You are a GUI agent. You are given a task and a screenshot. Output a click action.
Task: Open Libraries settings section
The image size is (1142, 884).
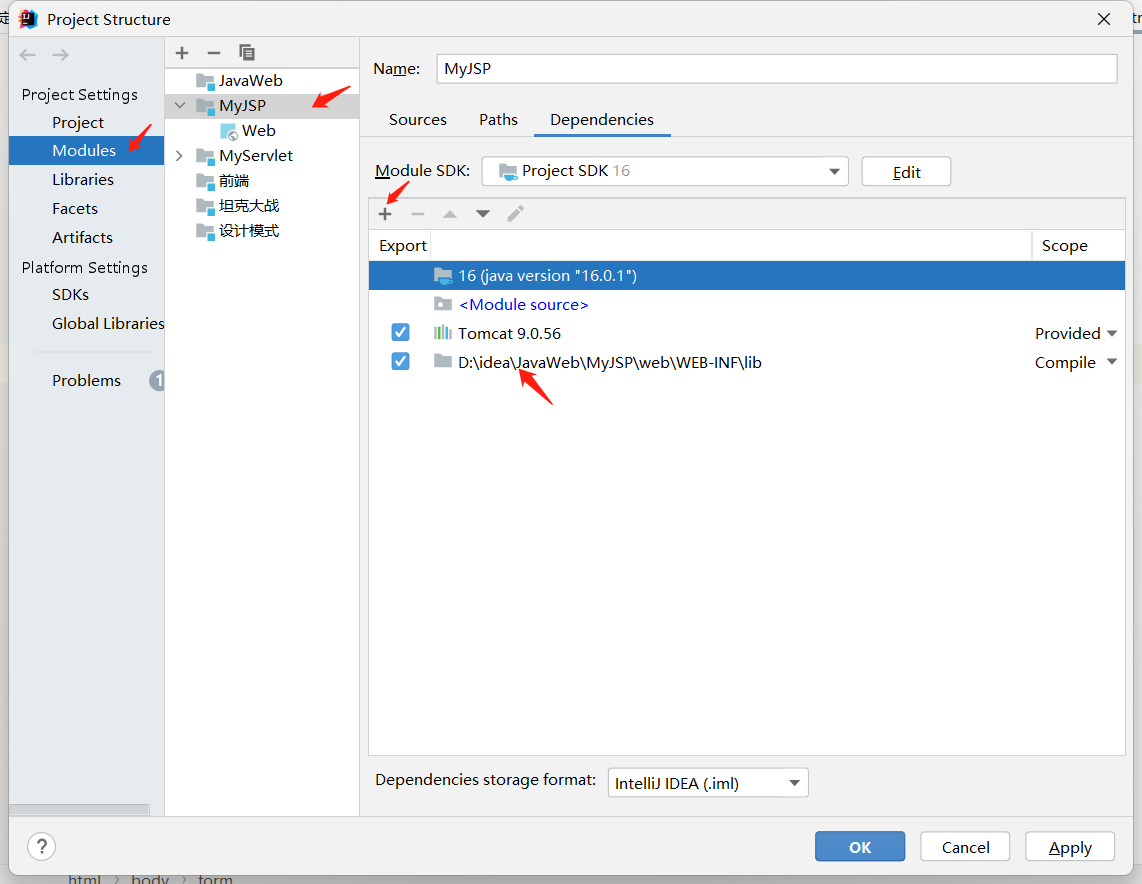click(83, 179)
